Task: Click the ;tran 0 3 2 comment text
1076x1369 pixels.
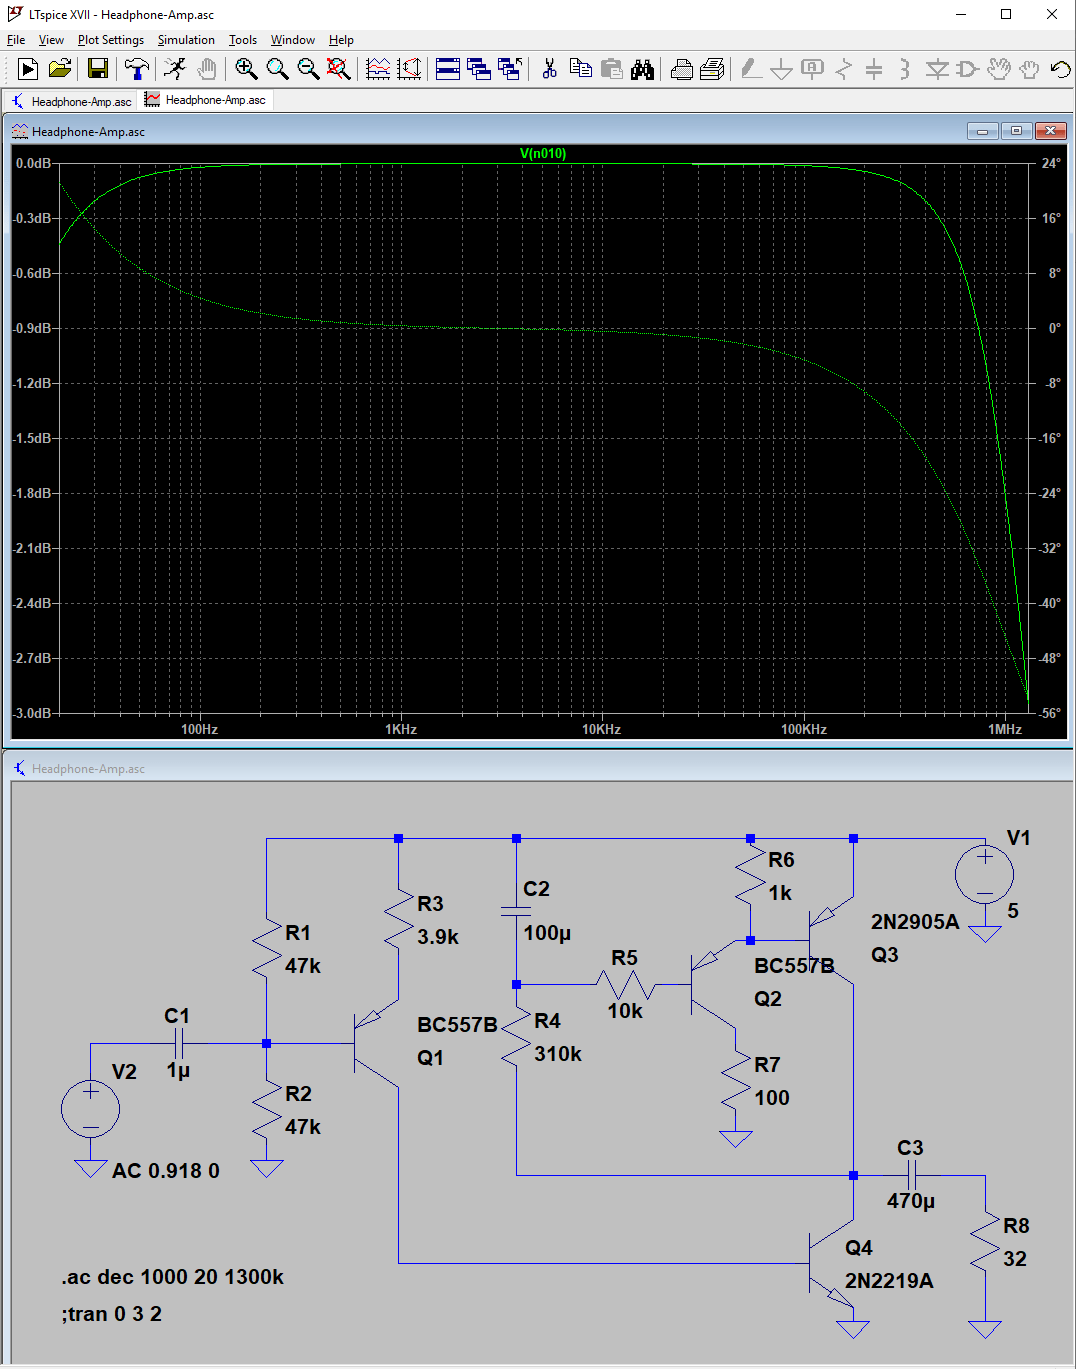Action: [111, 1314]
